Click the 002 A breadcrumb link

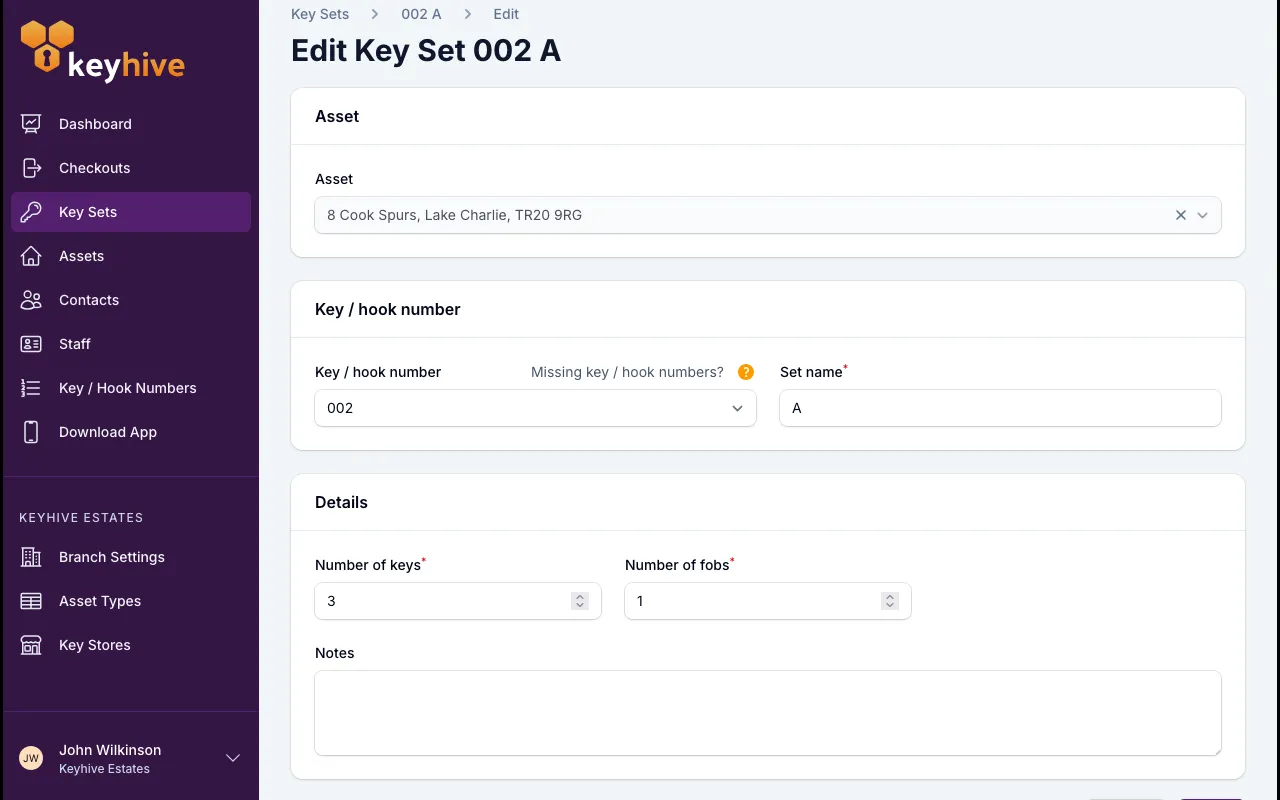pyautogui.click(x=421, y=14)
